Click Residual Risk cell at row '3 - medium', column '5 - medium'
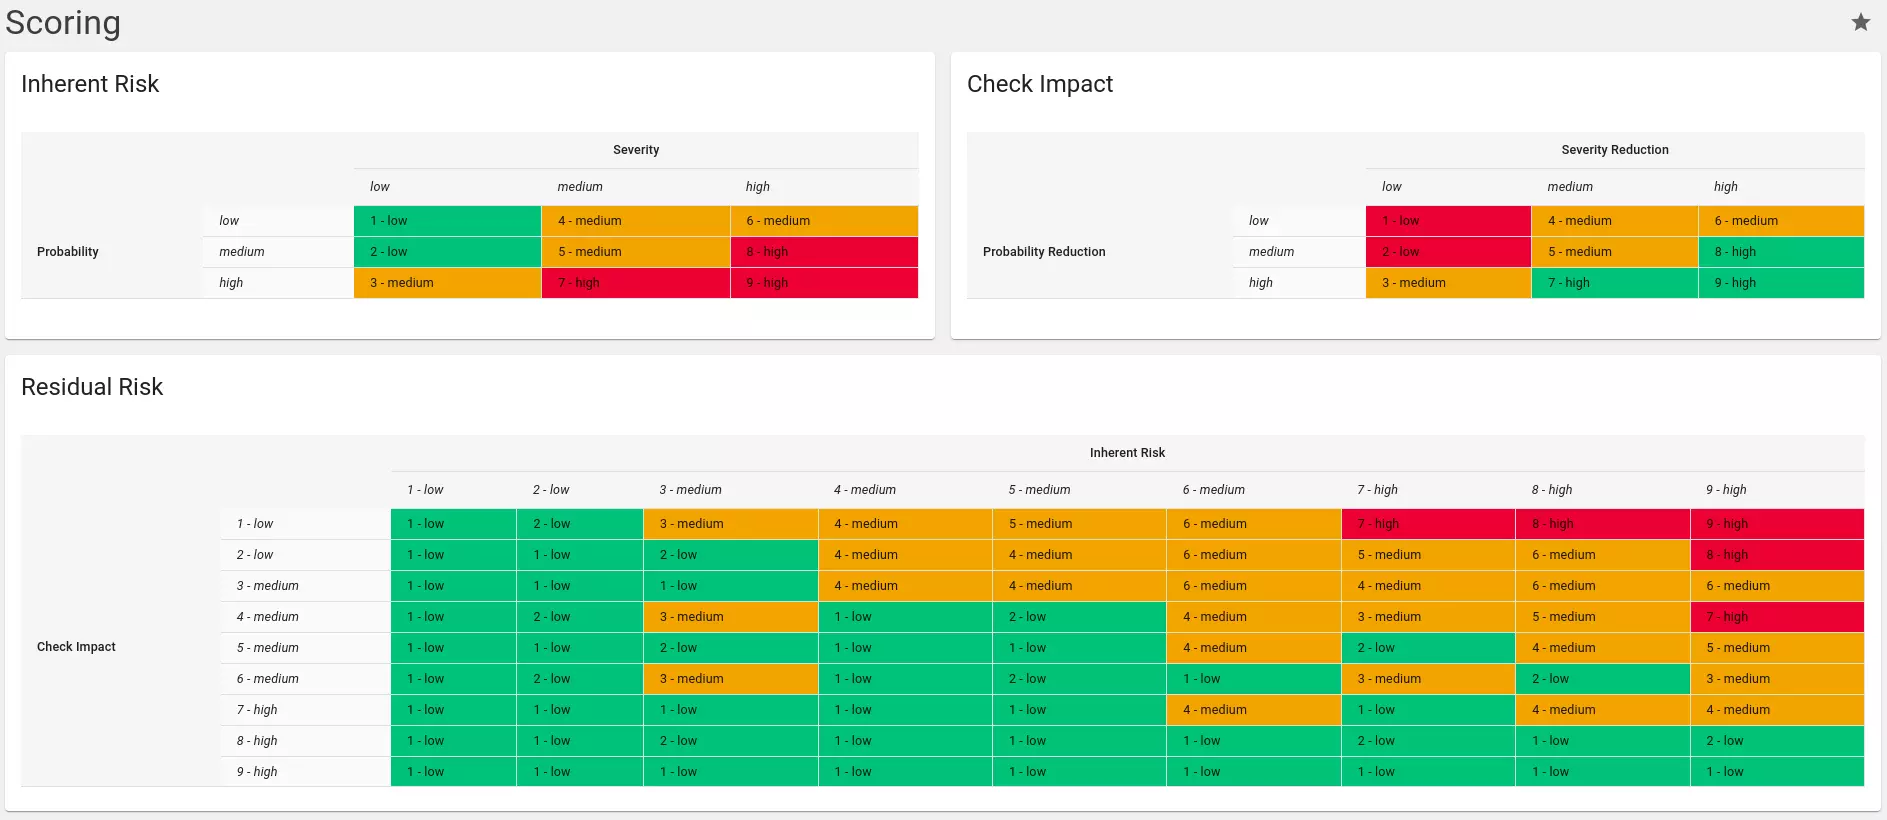The image size is (1887, 820). point(1079,586)
